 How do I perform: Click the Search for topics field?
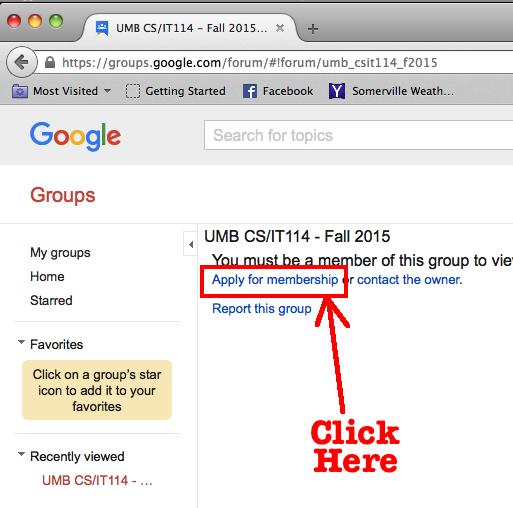358,135
